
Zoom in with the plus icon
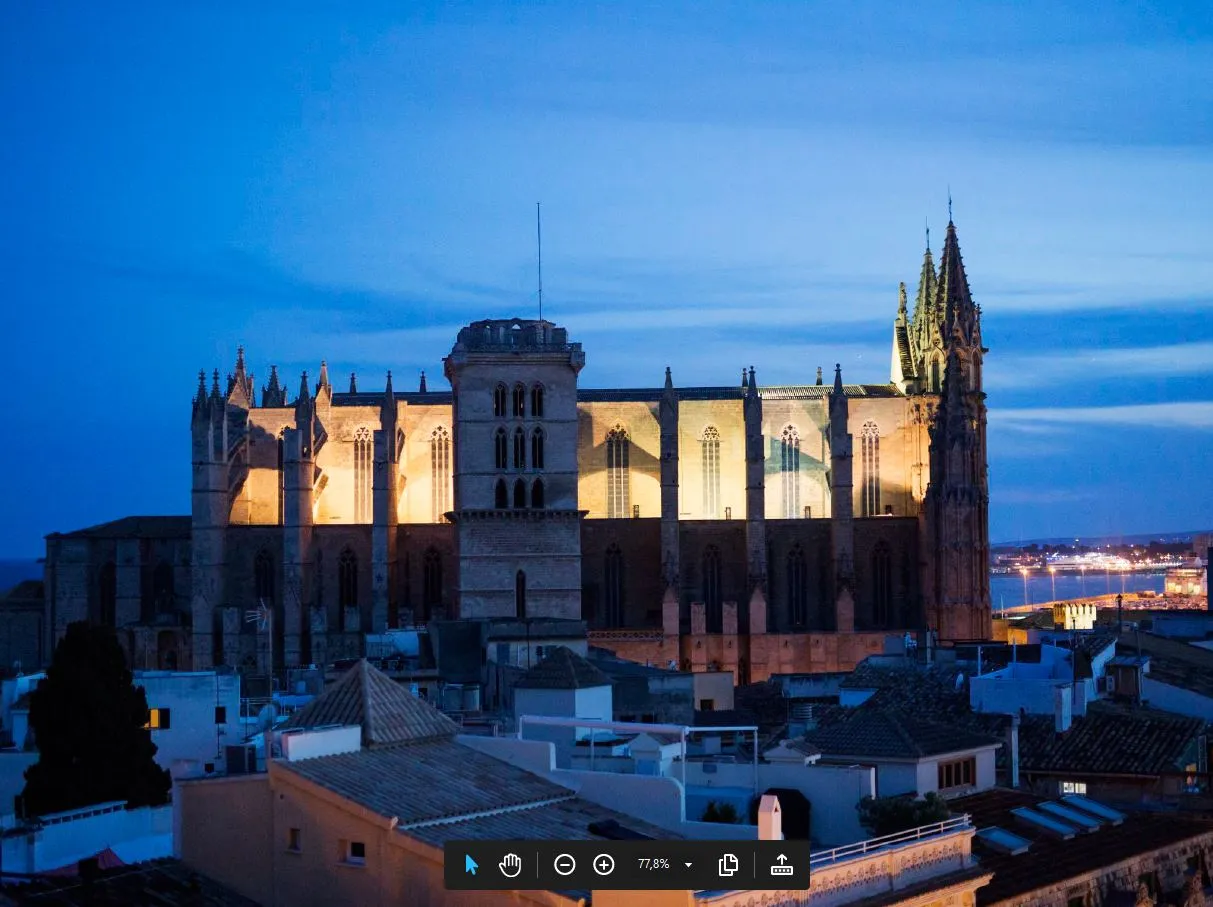click(604, 865)
